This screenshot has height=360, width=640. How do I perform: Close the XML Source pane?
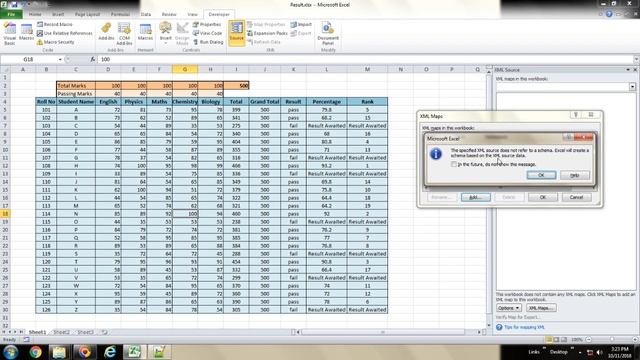coord(635,70)
